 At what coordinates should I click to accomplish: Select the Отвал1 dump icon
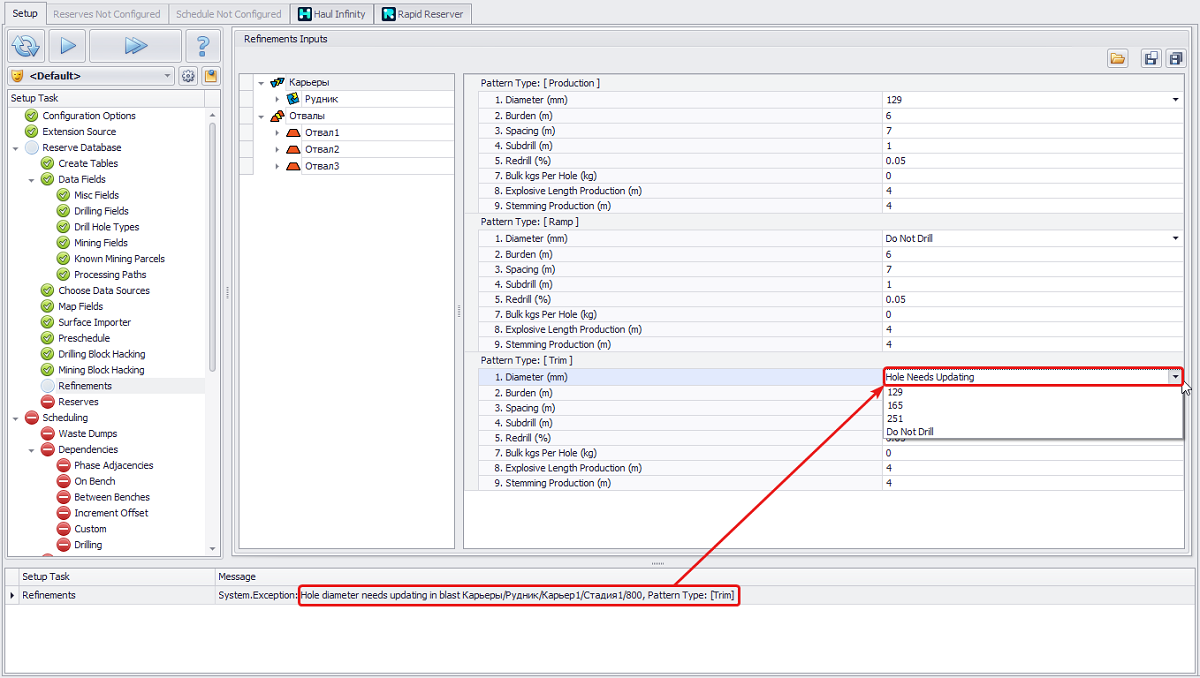pyautogui.click(x=293, y=132)
